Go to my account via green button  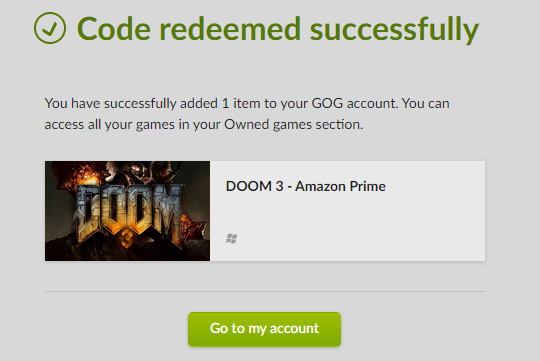point(264,329)
